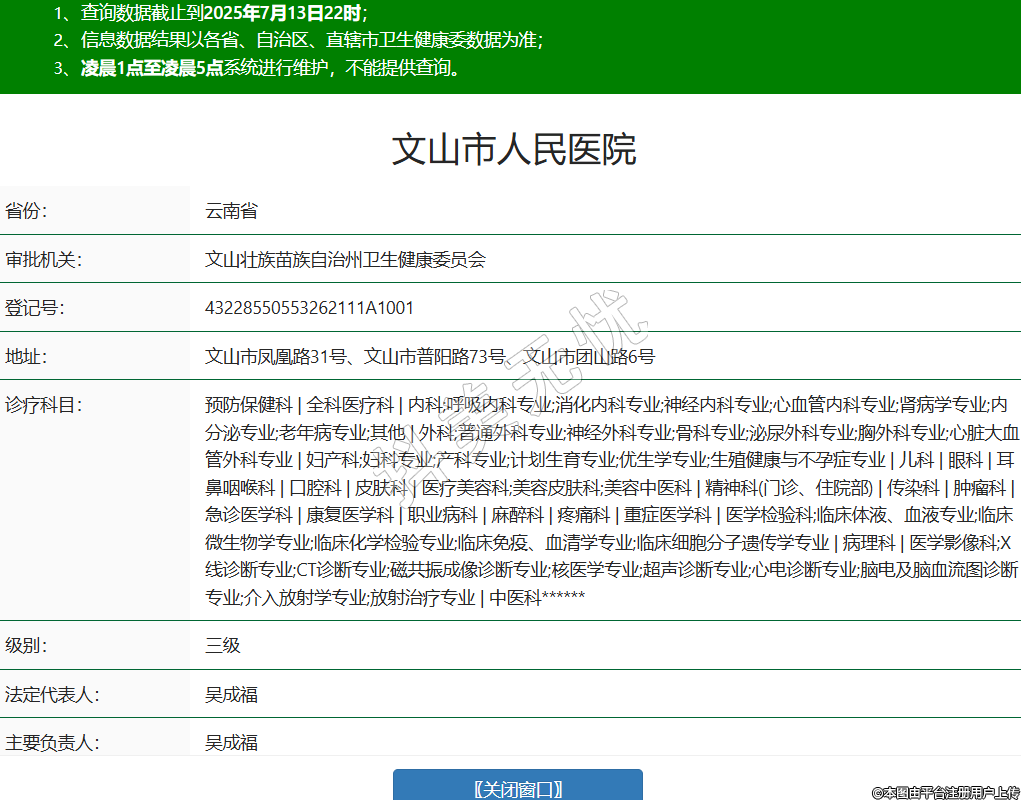
Task: Select 吴成福 in the 主要负责人 row
Action: point(231,742)
